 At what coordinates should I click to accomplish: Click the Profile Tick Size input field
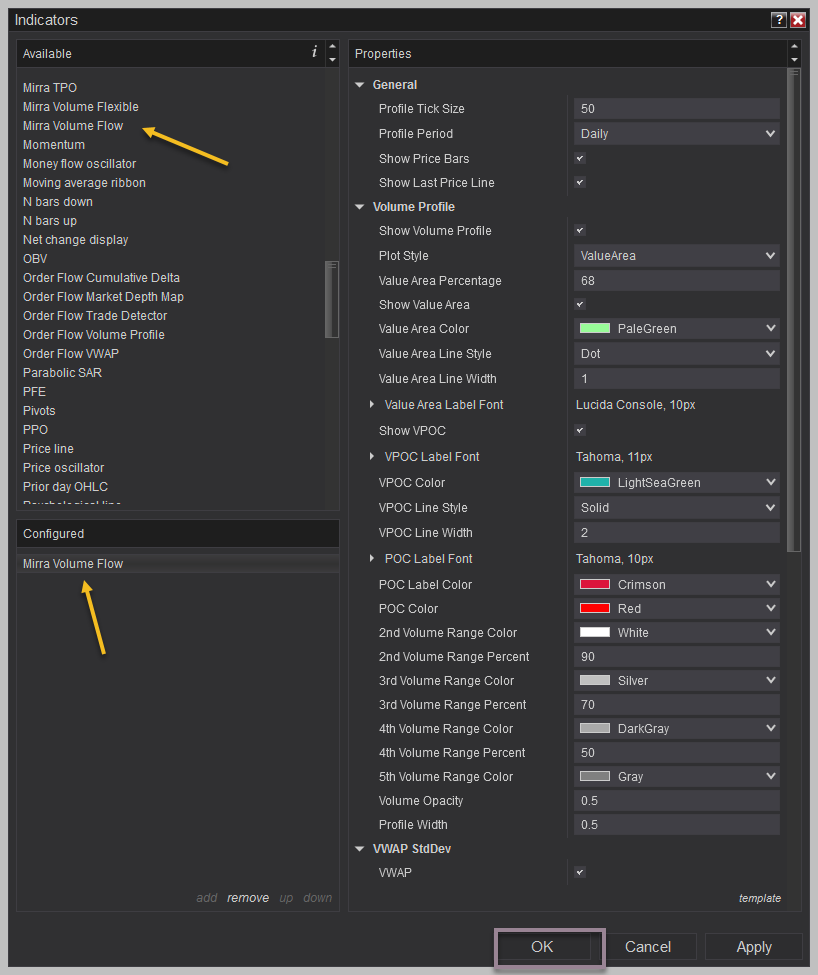pyautogui.click(x=676, y=108)
